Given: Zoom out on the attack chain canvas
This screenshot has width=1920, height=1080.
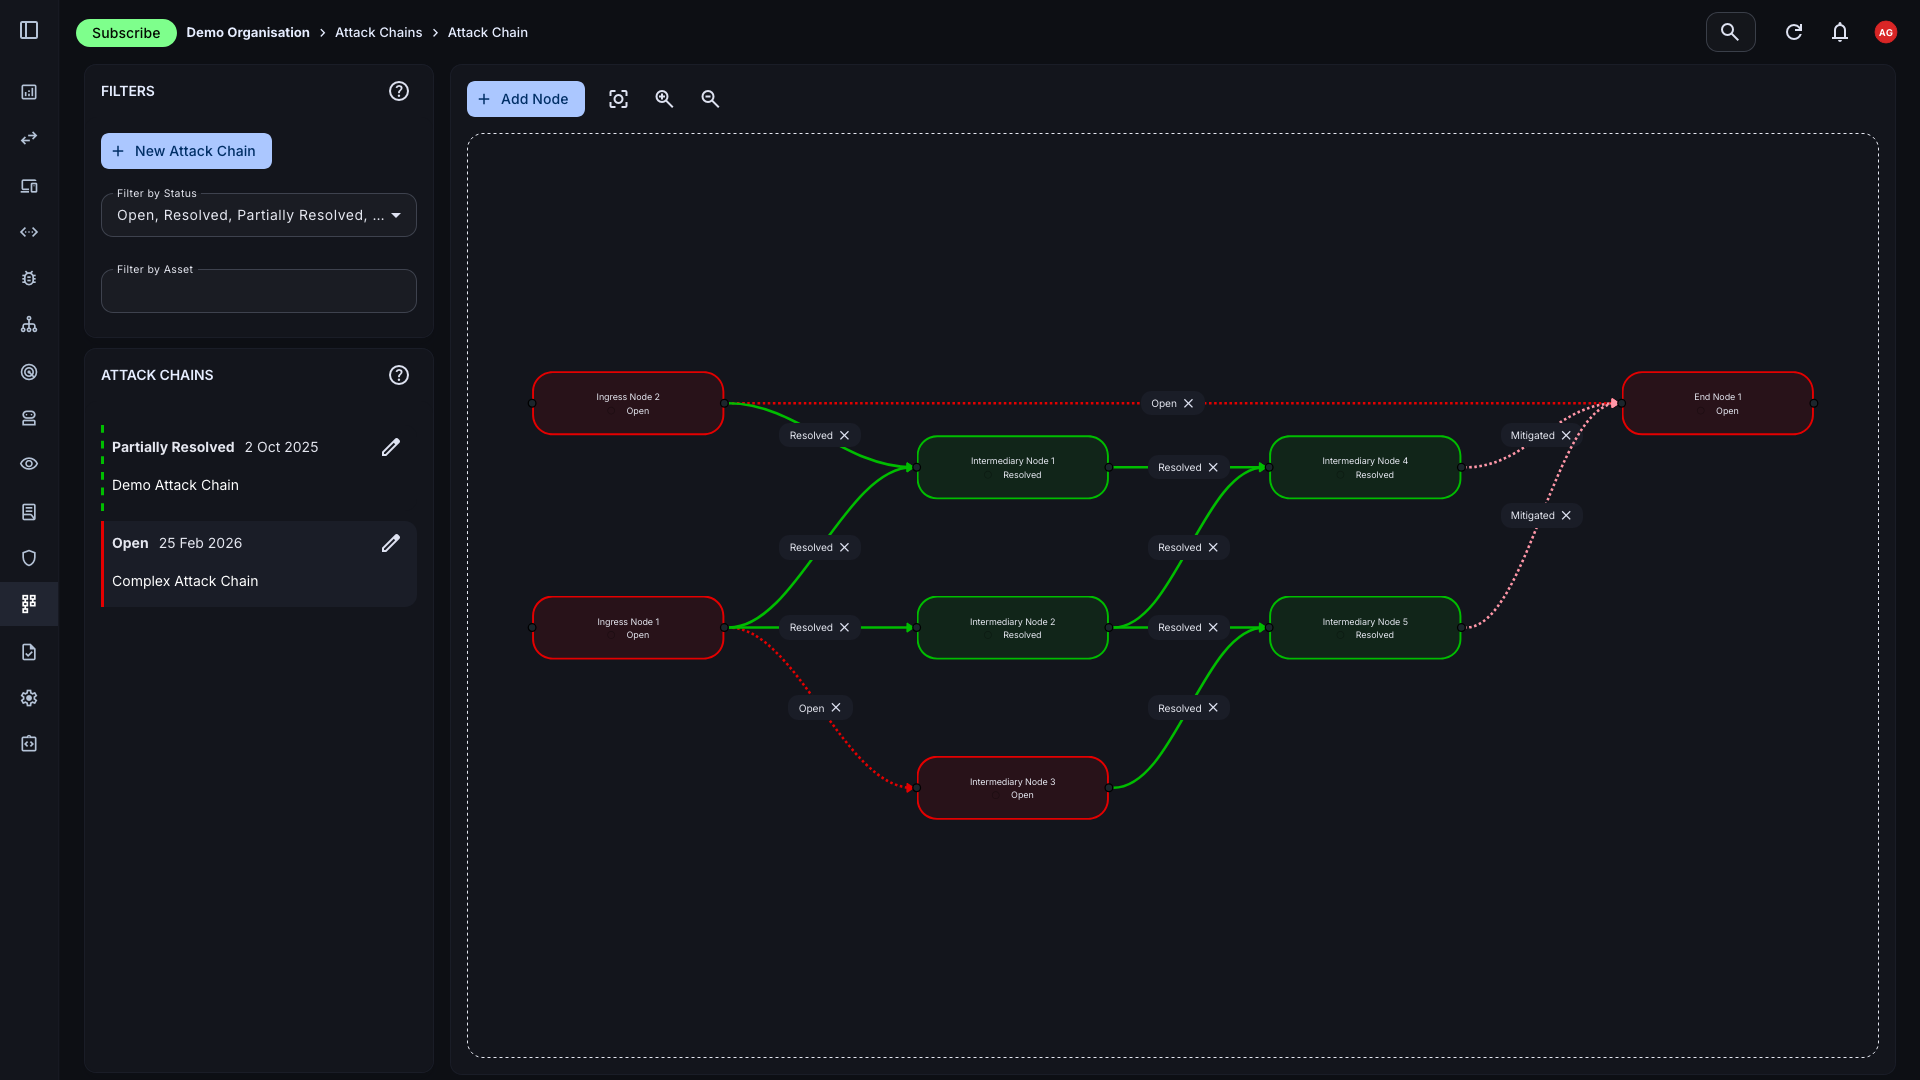Looking at the screenshot, I should click(710, 99).
